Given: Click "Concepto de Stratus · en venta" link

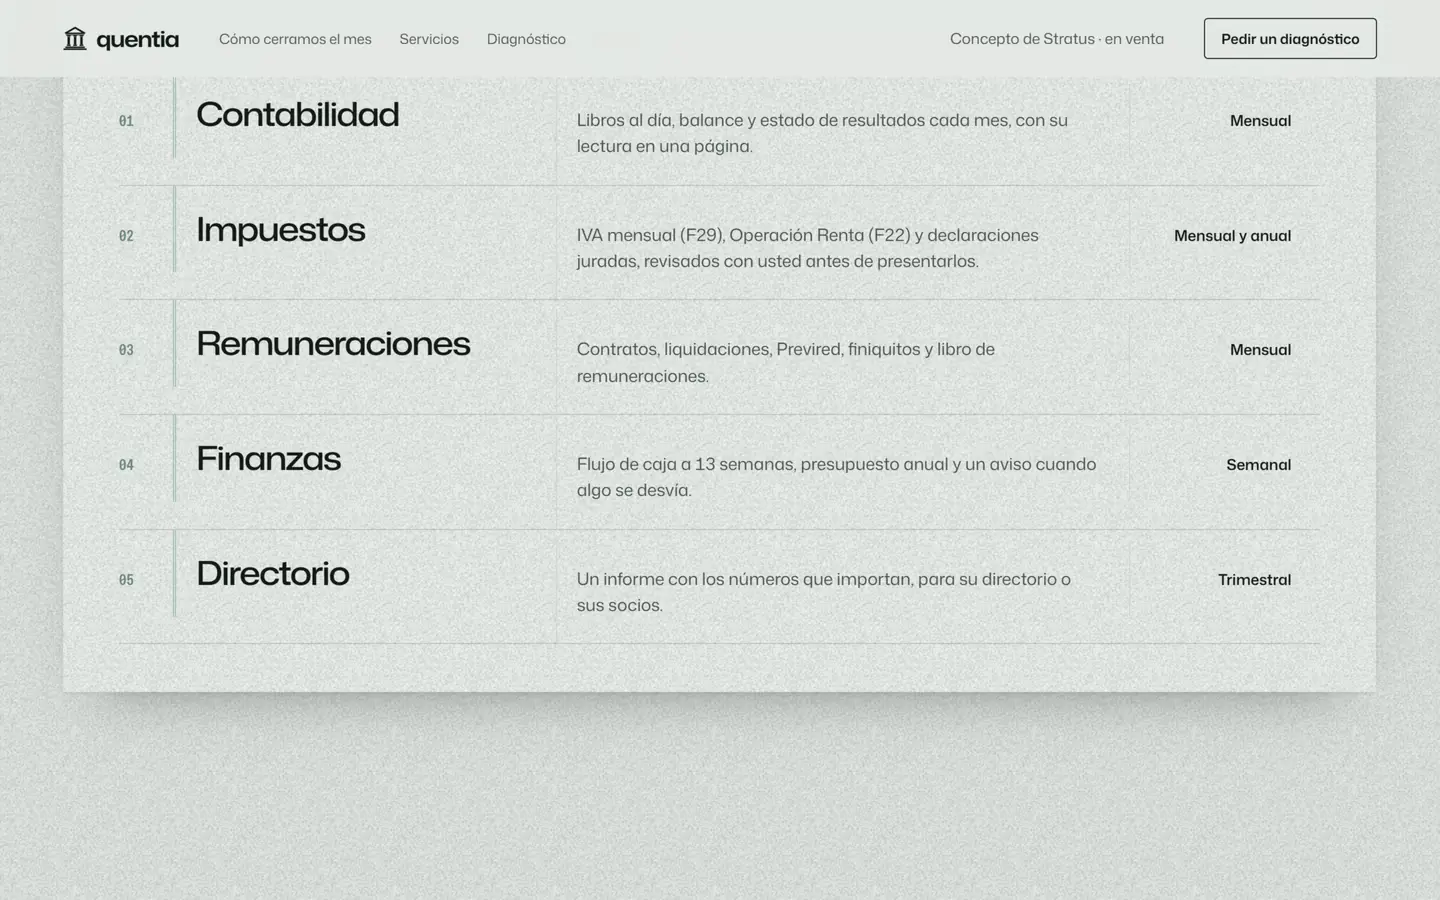Looking at the screenshot, I should click(1057, 39).
